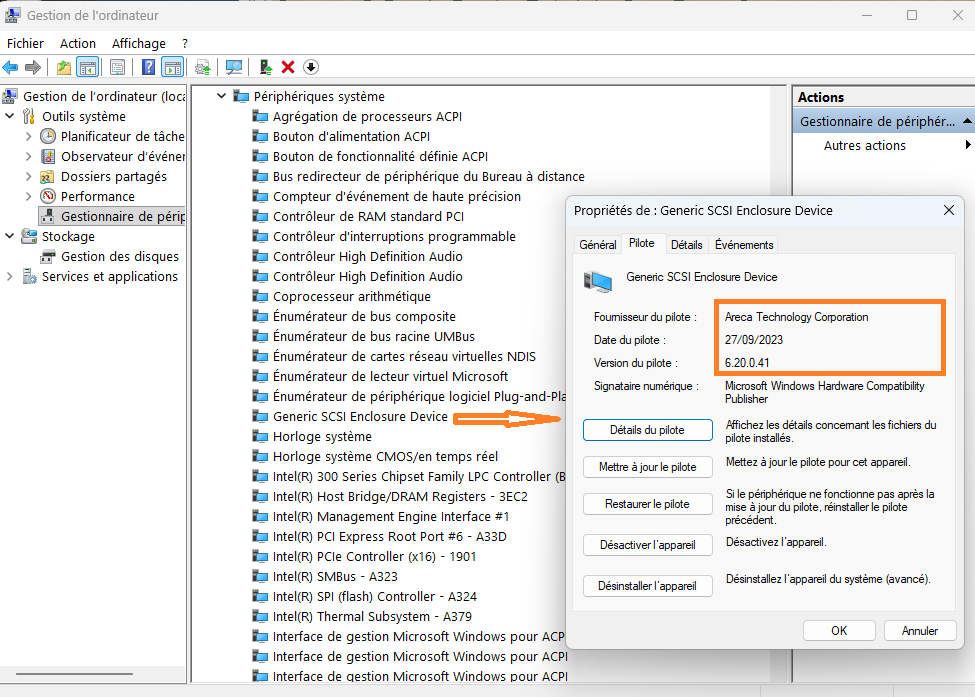
Task: Select Contrôleur de RAM standard PCI
Action: pos(369,216)
